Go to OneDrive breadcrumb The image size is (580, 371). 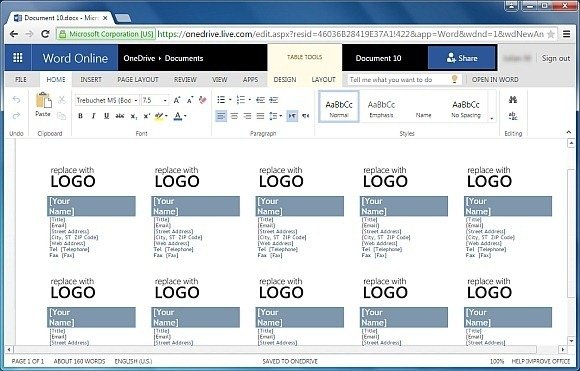139,58
